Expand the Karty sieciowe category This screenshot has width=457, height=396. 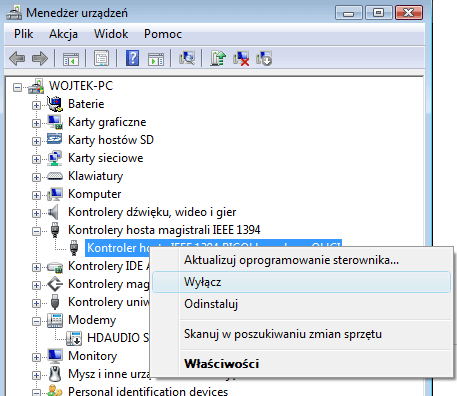pos(36,160)
